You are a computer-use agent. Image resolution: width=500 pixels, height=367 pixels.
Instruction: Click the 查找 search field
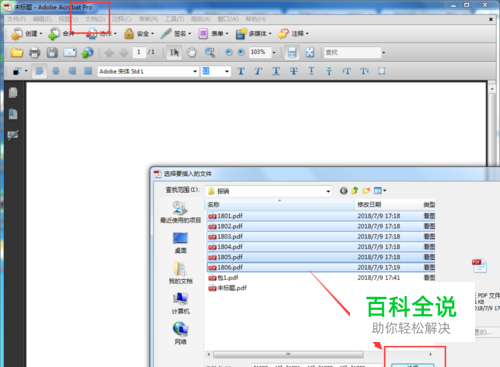352,52
